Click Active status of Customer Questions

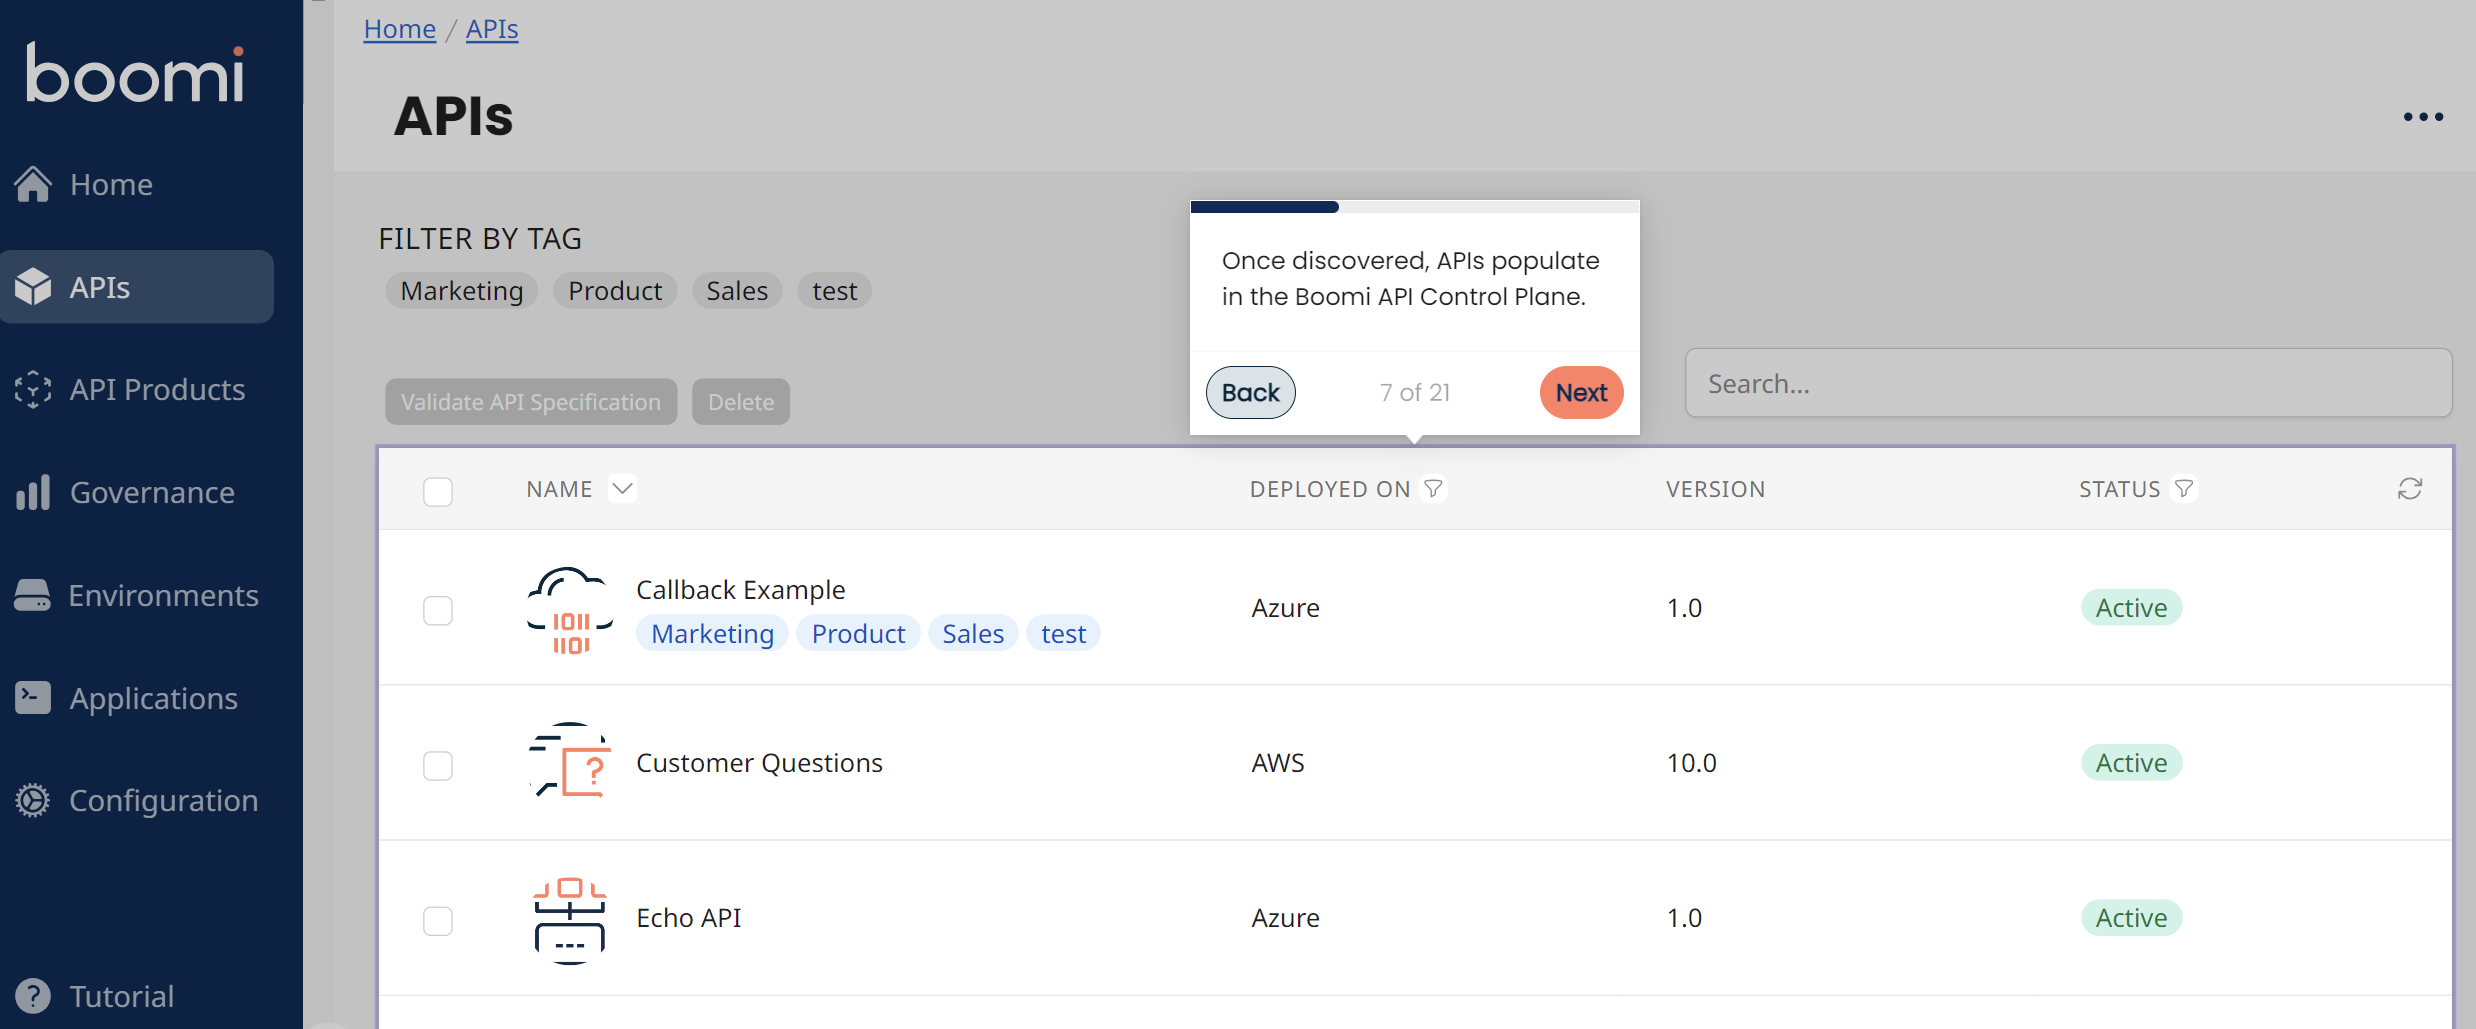coord(2131,763)
